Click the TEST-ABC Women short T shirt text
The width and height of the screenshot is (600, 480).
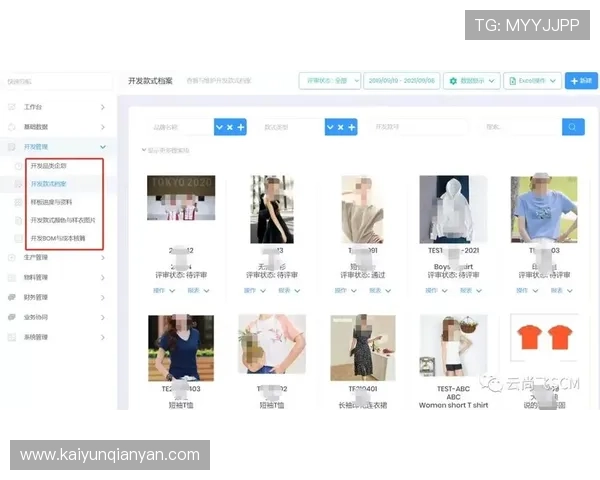point(453,397)
